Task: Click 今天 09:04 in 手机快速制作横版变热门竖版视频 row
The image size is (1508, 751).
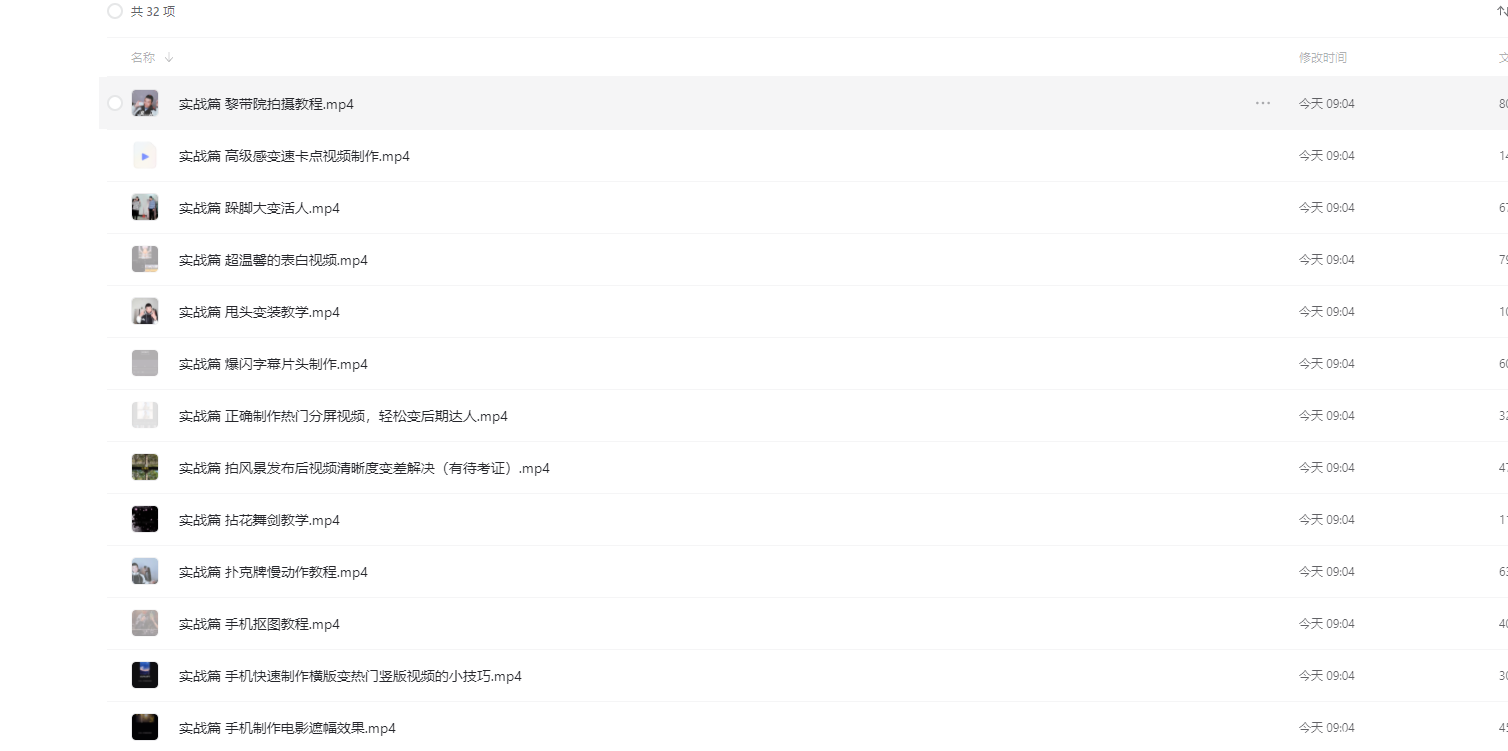Action: [x=1326, y=675]
